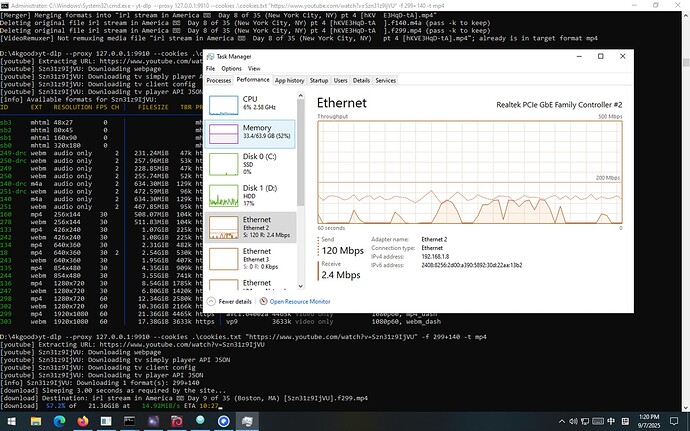Open the Options menu in Task Manager
690x431 pixels.
point(231,69)
